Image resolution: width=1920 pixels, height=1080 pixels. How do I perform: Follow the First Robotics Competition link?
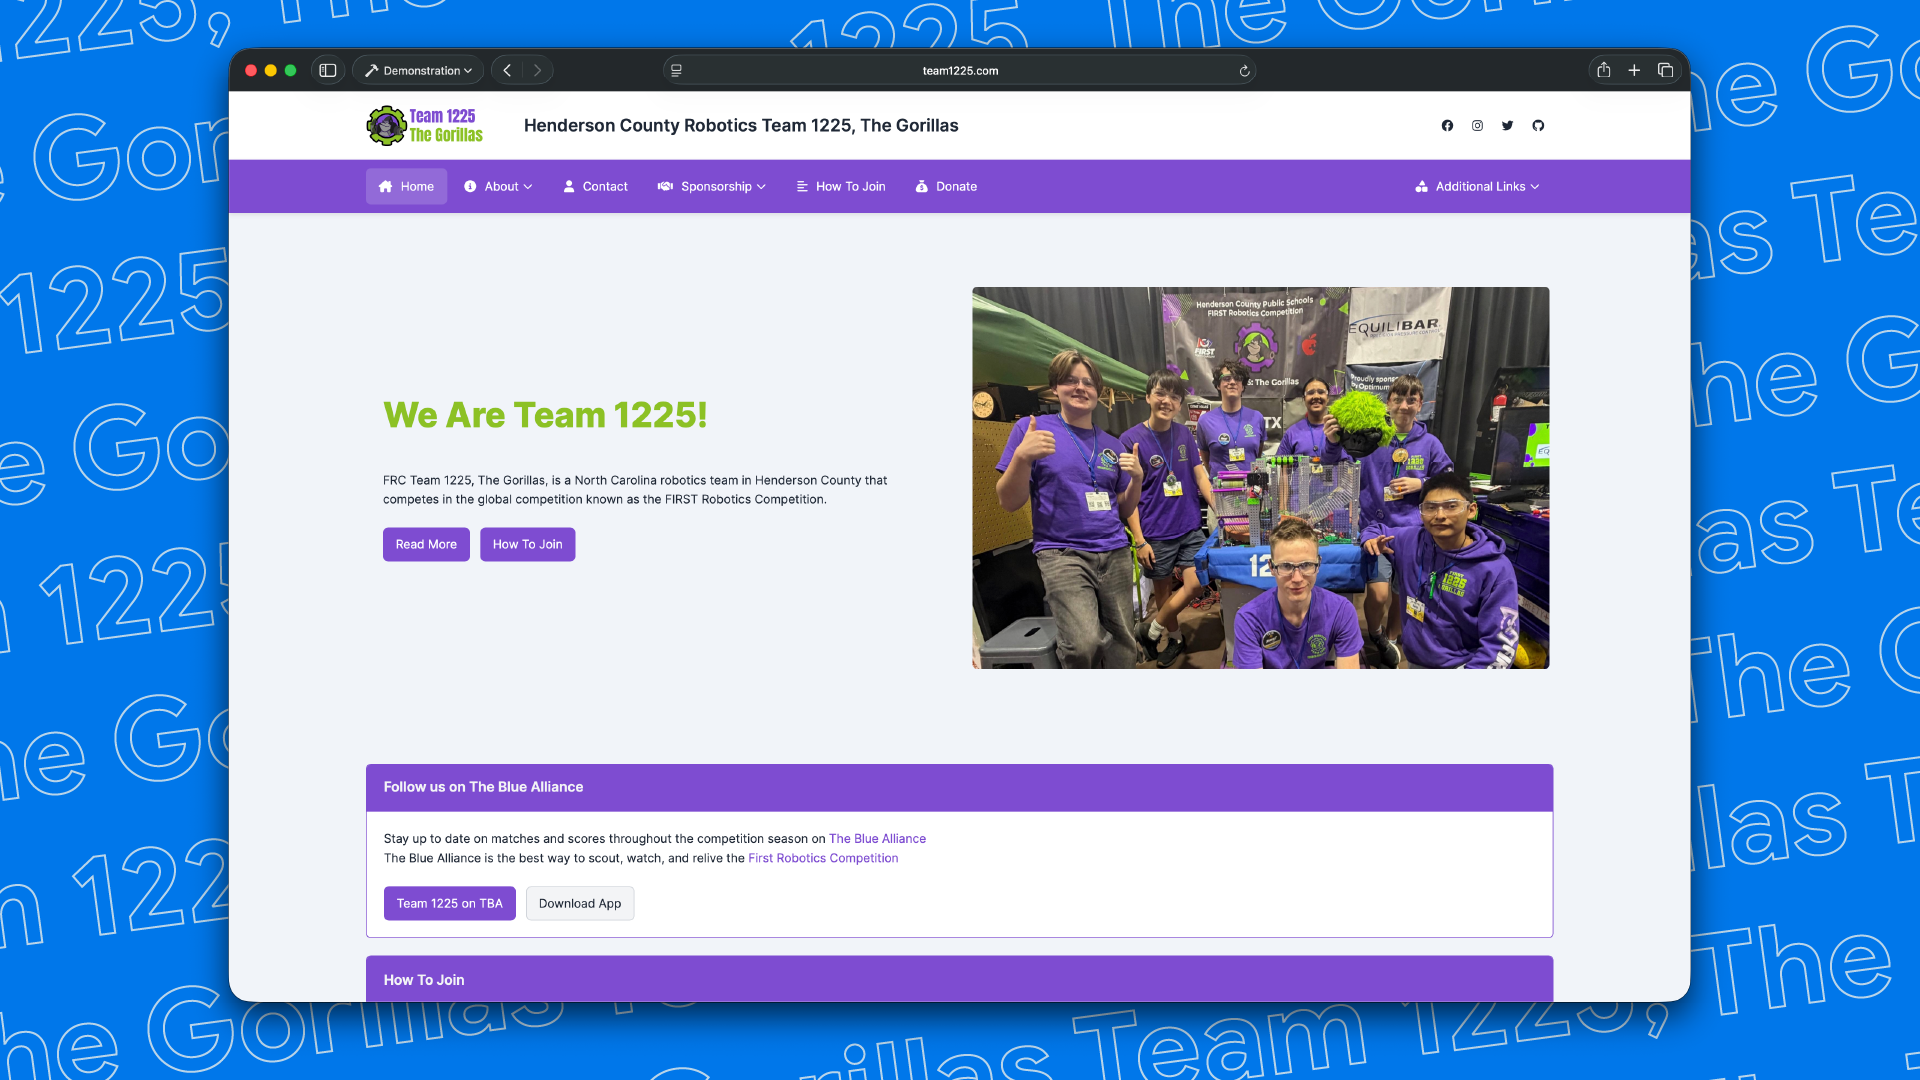(x=823, y=859)
